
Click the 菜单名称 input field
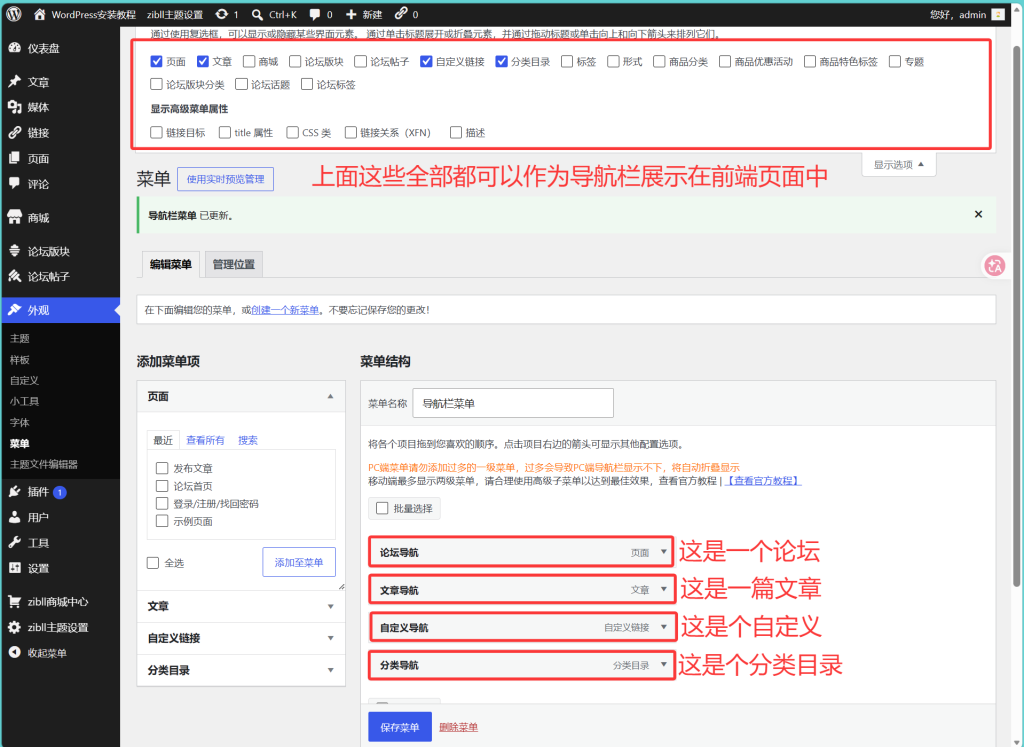[x=513, y=403]
